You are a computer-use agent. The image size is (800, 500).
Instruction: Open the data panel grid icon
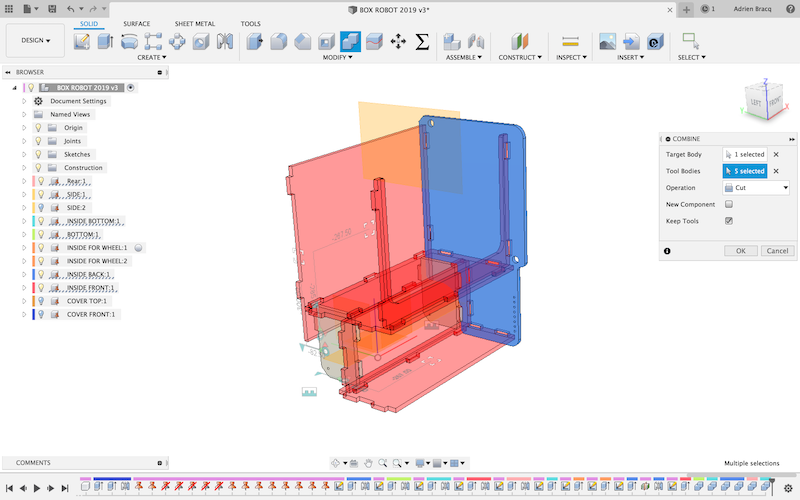pyautogui.click(x=9, y=9)
